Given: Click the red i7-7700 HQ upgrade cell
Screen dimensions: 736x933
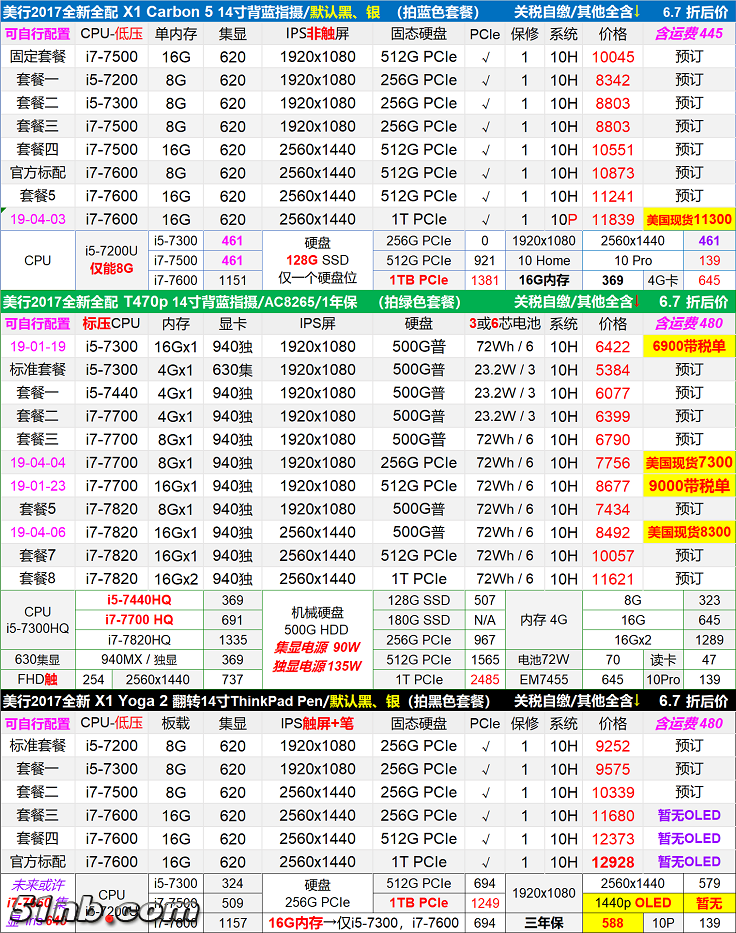Looking at the screenshot, I should tap(139, 620).
